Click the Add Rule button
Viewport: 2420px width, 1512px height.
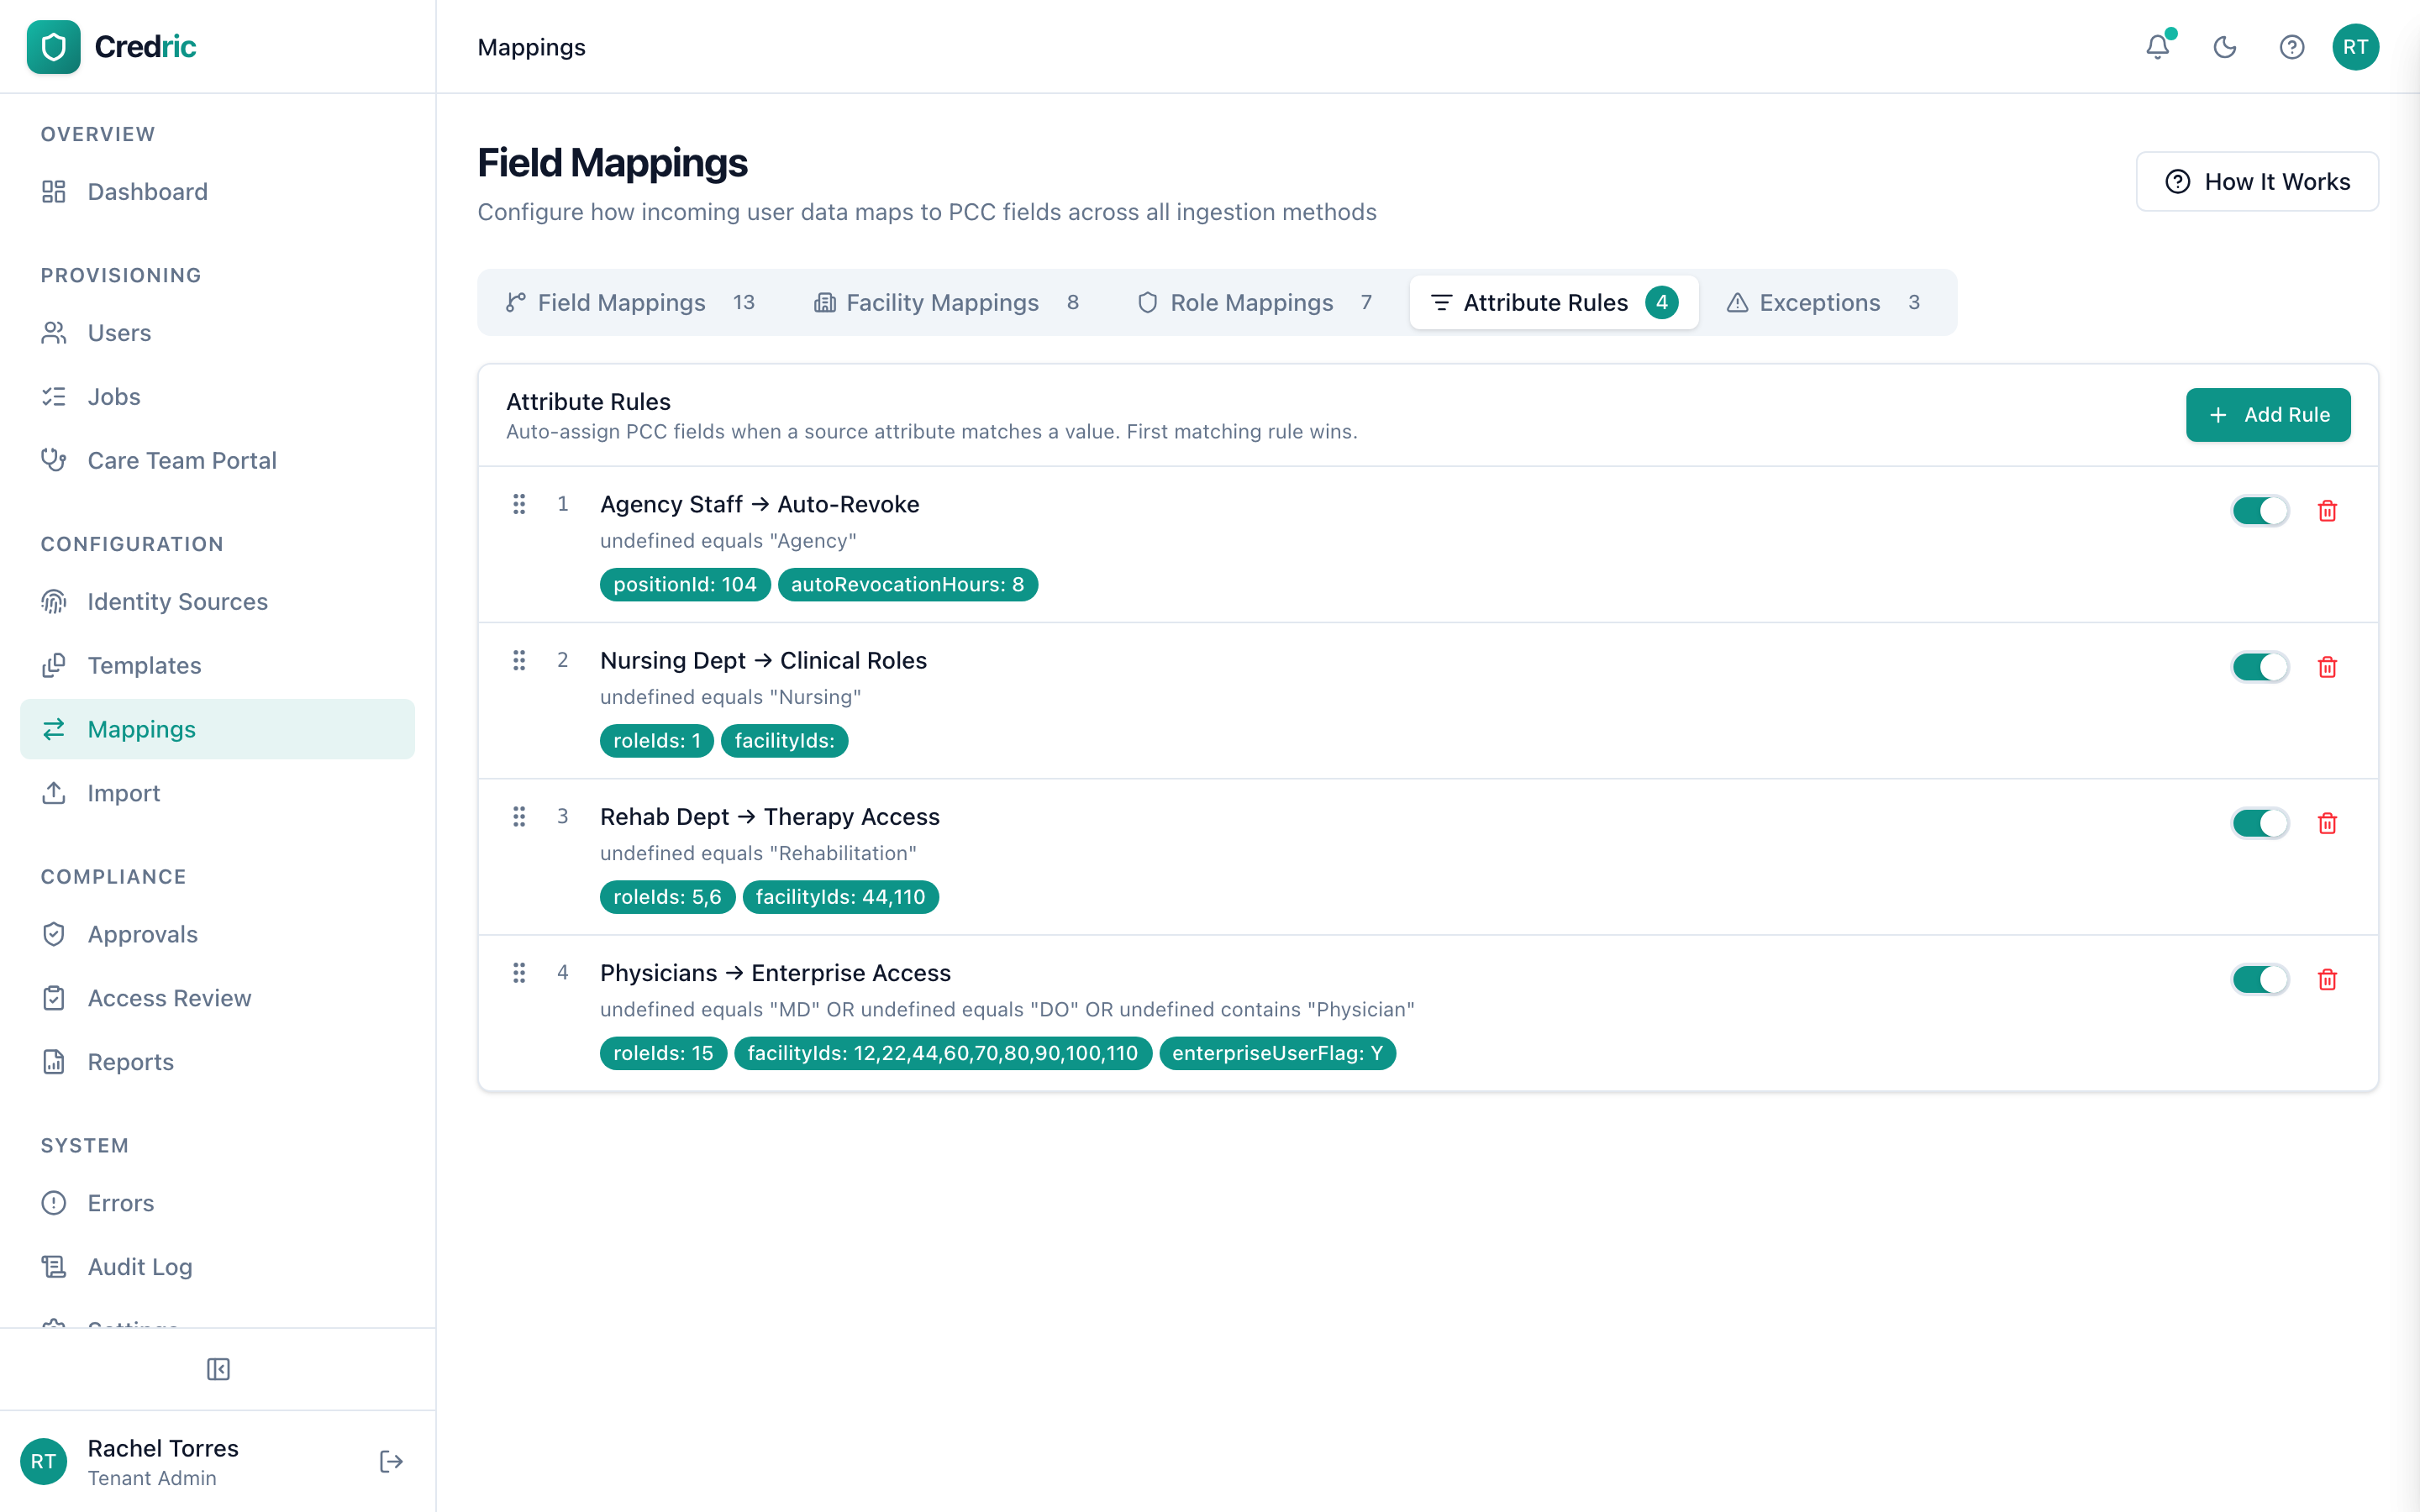click(x=2268, y=414)
